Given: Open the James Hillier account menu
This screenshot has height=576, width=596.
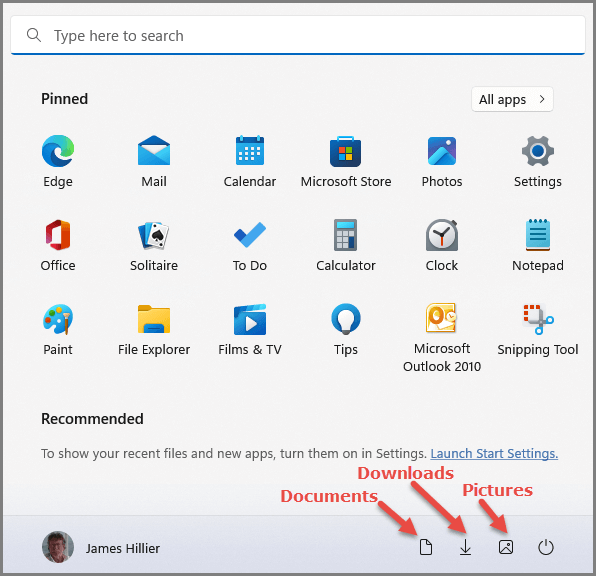Looking at the screenshot, I should tap(101, 547).
